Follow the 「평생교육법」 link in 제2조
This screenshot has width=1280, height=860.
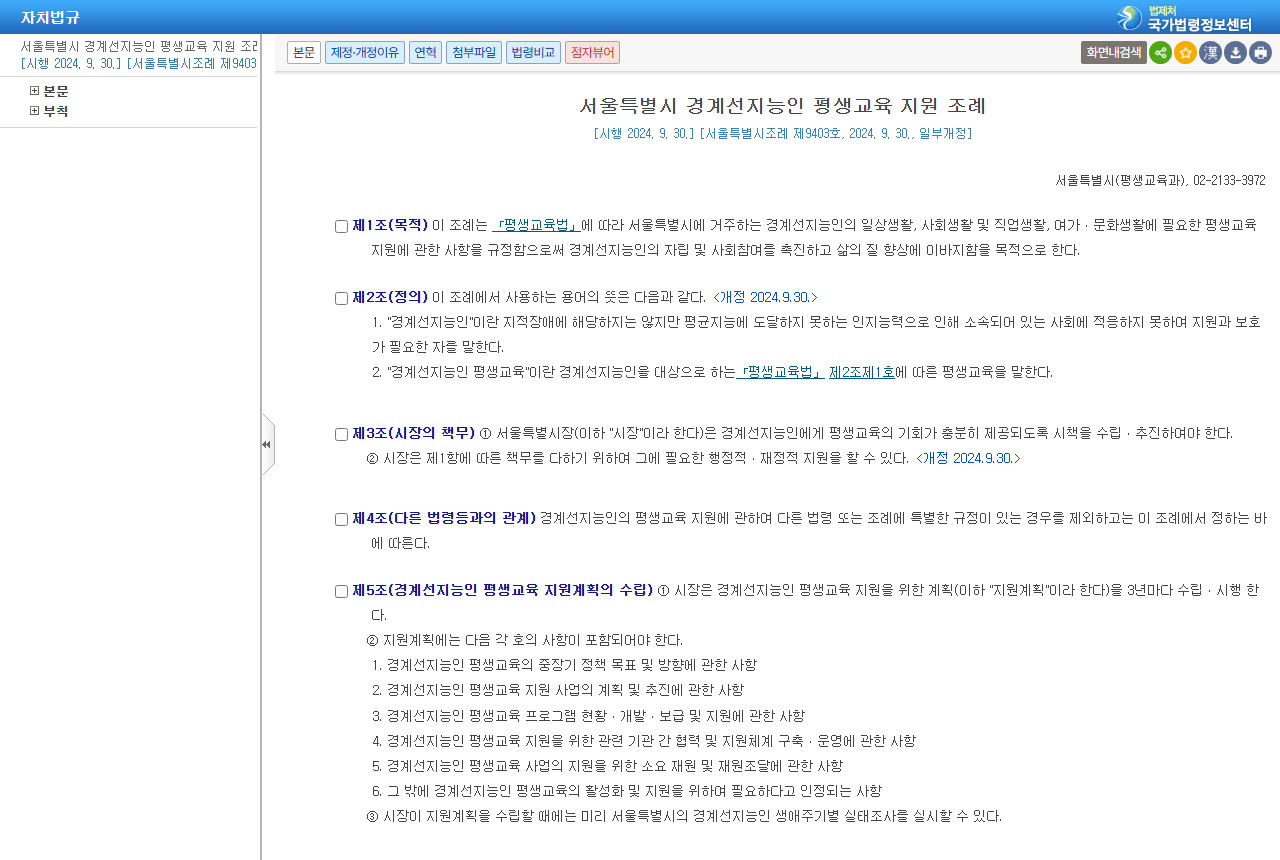780,372
